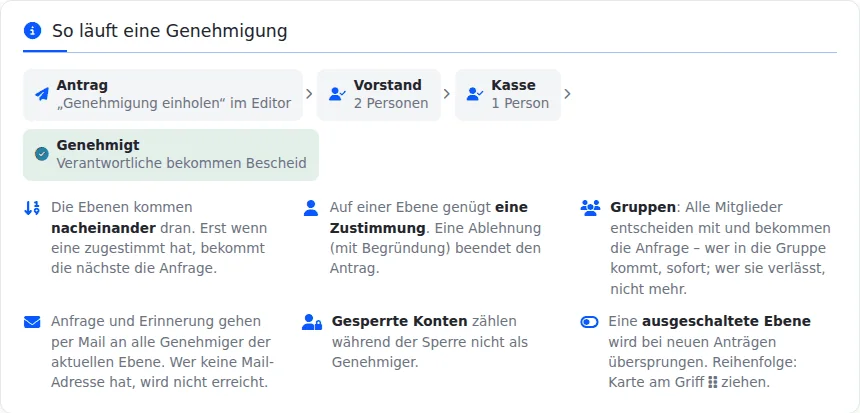Viewport: 860px width, 413px height.
Task: Click the sort-order icon beside 'nacheinander' text
Action: pos(32,208)
